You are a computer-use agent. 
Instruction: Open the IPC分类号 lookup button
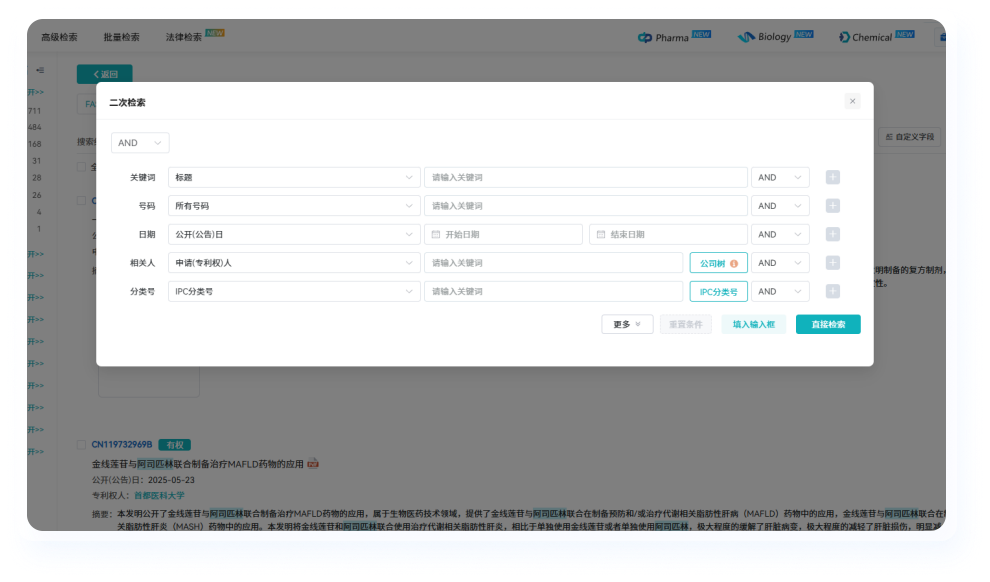[719, 291]
